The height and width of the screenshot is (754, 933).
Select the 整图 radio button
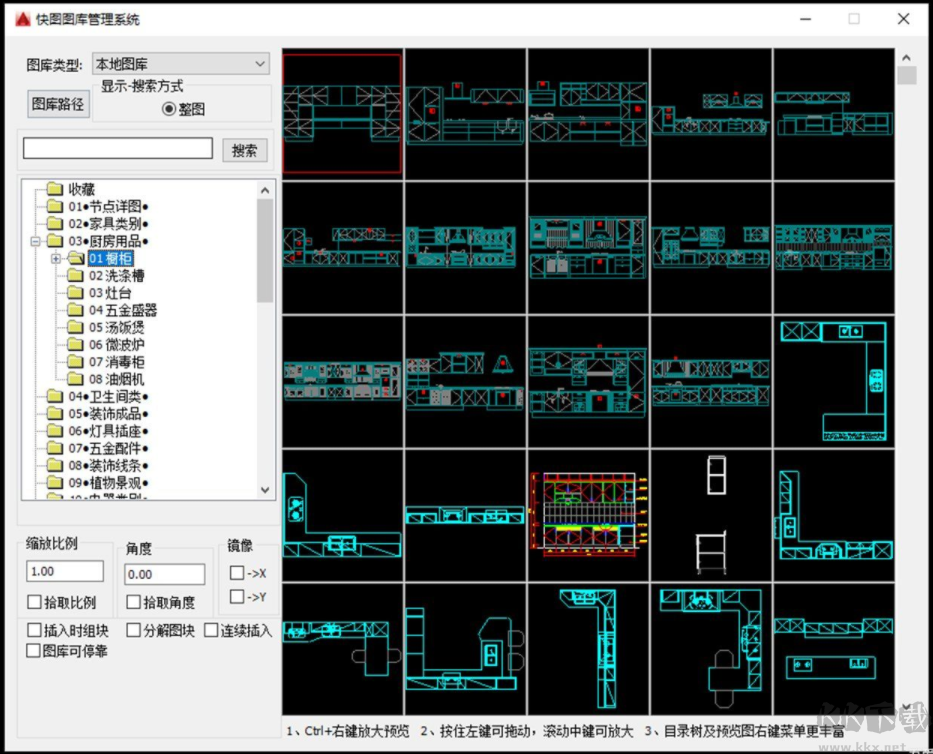pos(168,109)
